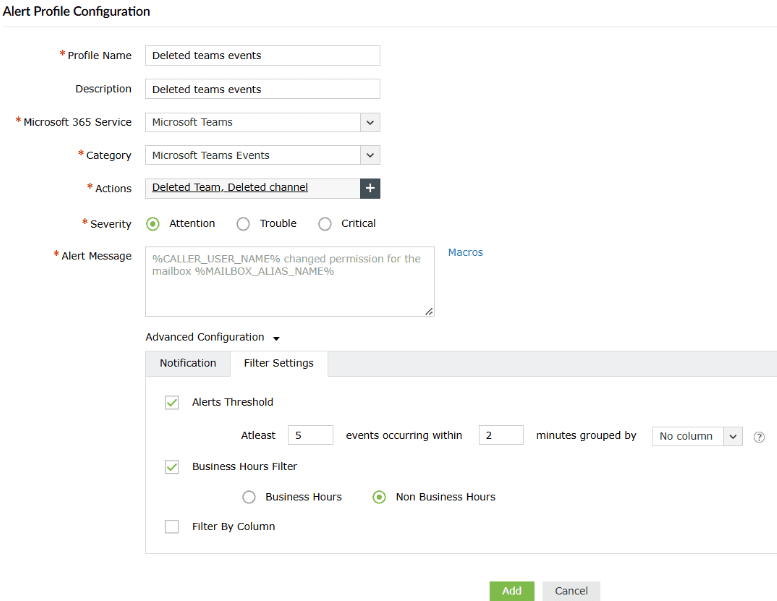Open the Category dropdown
This screenshot has height=601, width=777.
click(370, 155)
